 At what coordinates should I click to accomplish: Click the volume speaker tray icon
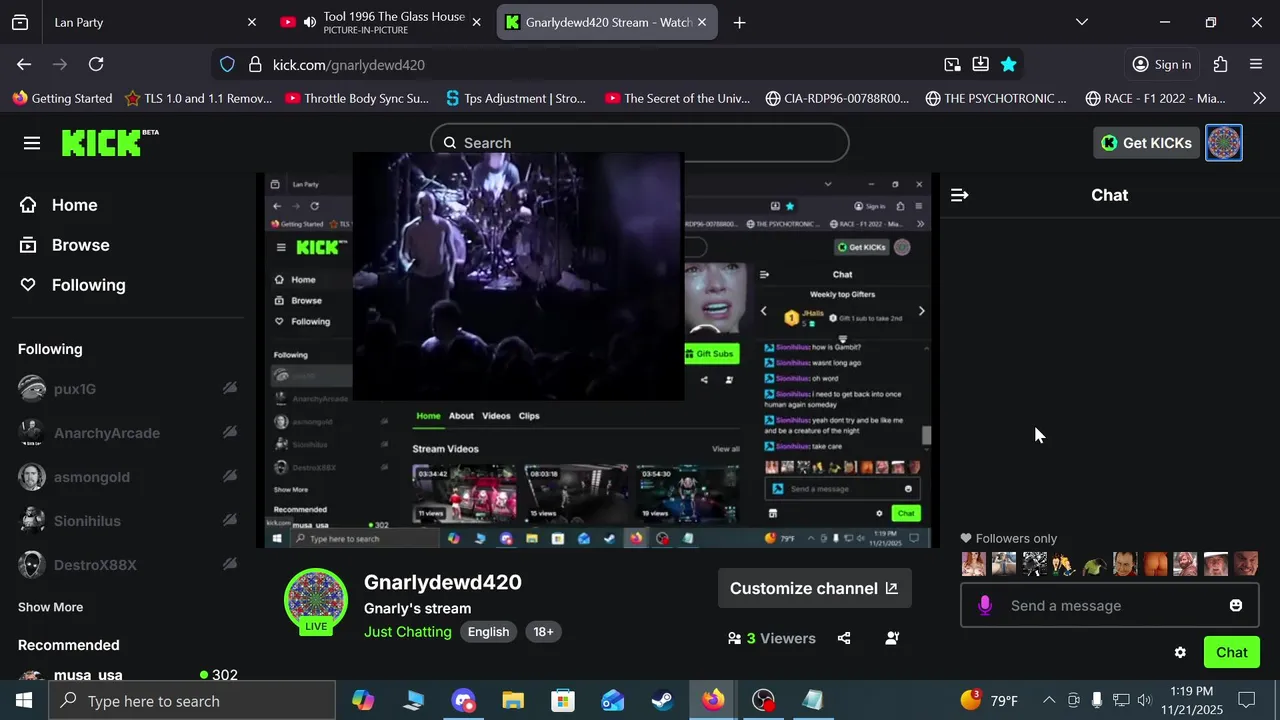[1144, 700]
